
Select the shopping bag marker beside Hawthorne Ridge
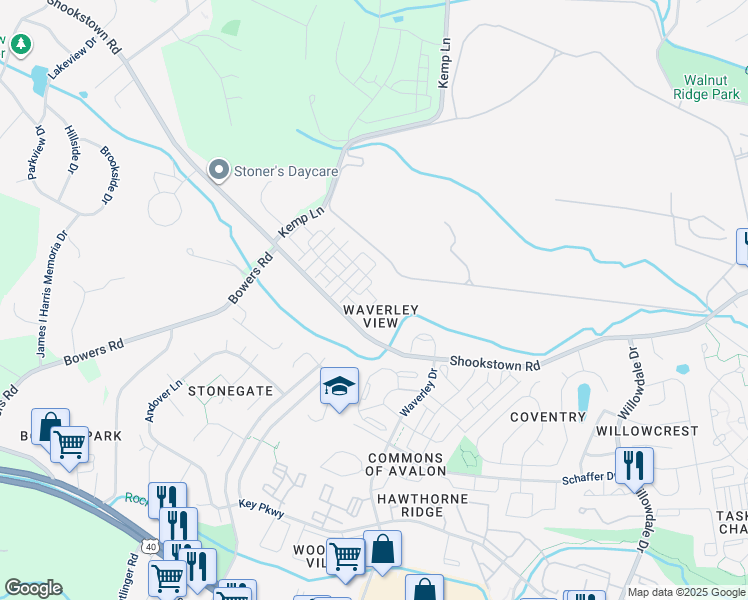pyautogui.click(x=382, y=551)
